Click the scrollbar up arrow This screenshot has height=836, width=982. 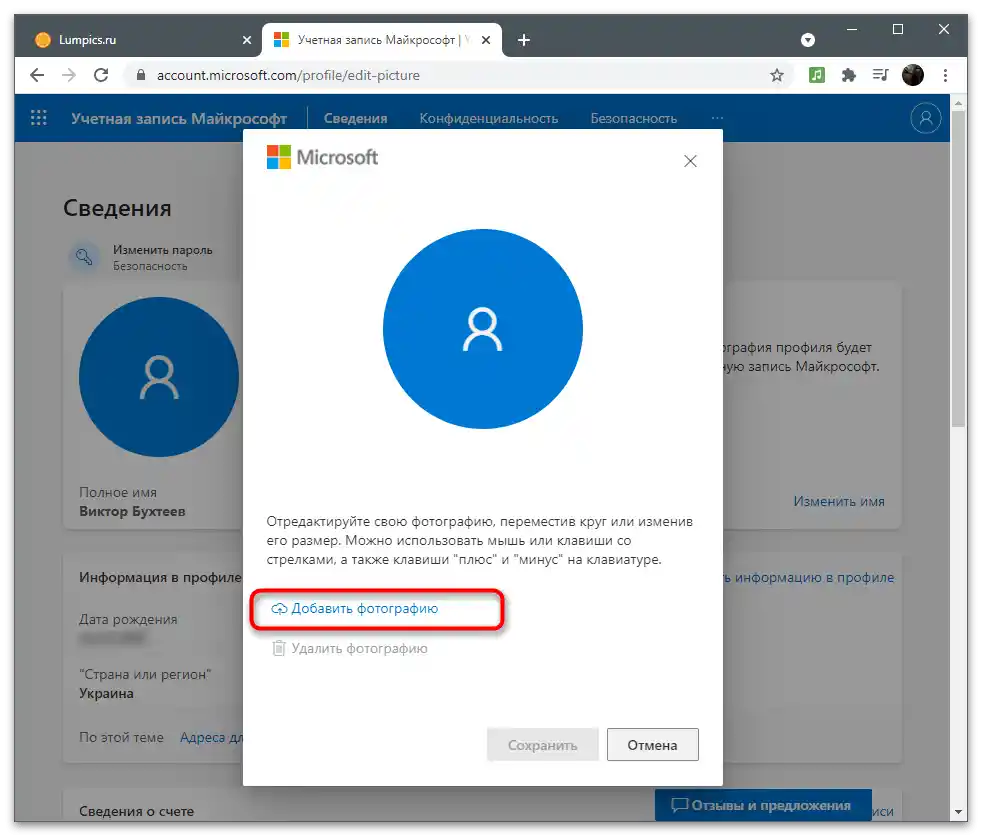click(x=958, y=102)
